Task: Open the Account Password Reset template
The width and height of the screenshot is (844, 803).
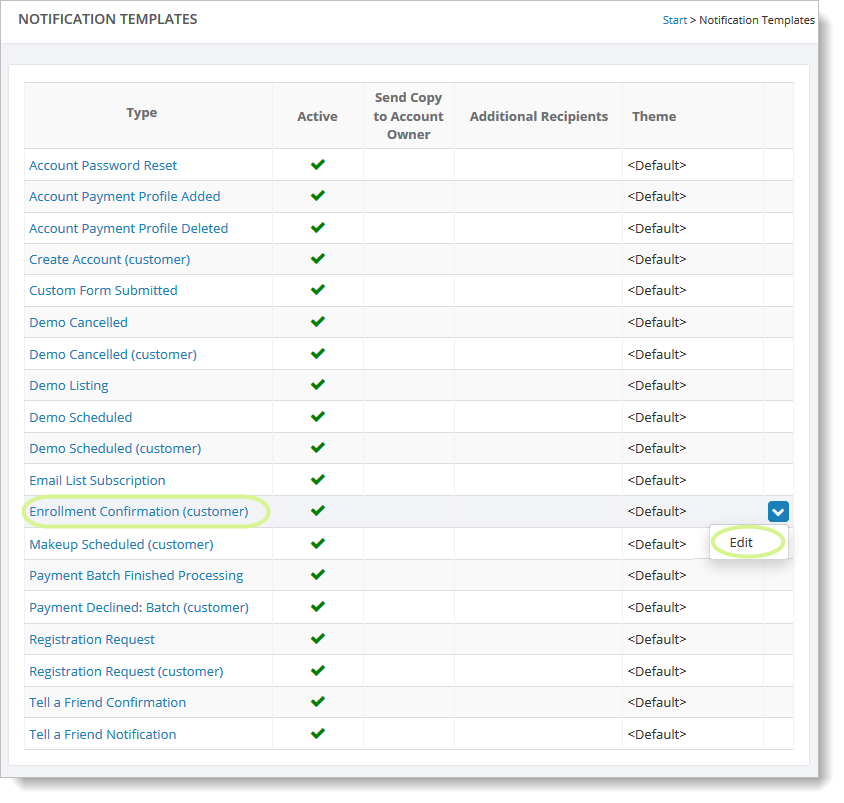Action: tap(103, 165)
